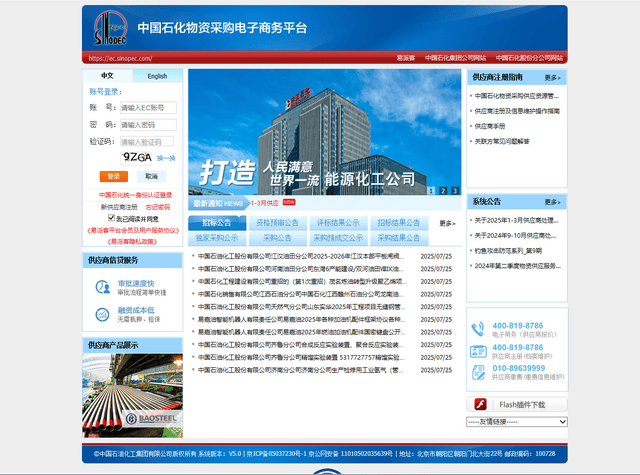Screen dimensions: 640x475
Task: Click the 审批速度快 service icon
Action: [x=101, y=288]
